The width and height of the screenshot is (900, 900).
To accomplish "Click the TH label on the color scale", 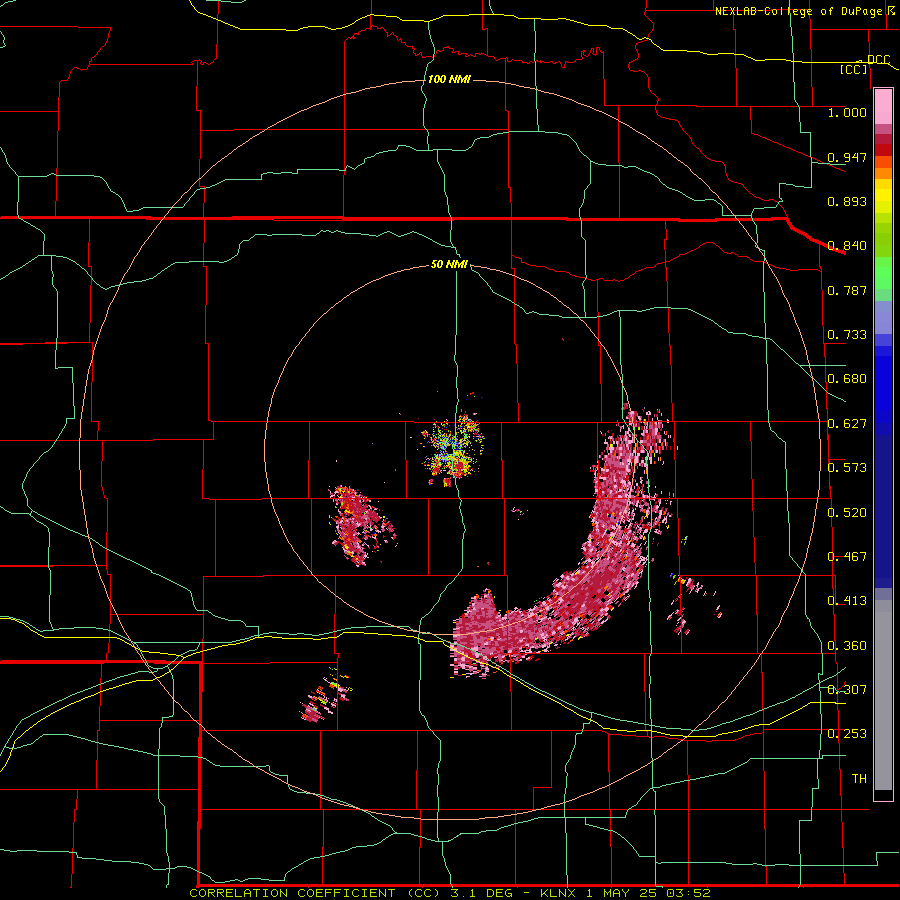I will (859, 779).
